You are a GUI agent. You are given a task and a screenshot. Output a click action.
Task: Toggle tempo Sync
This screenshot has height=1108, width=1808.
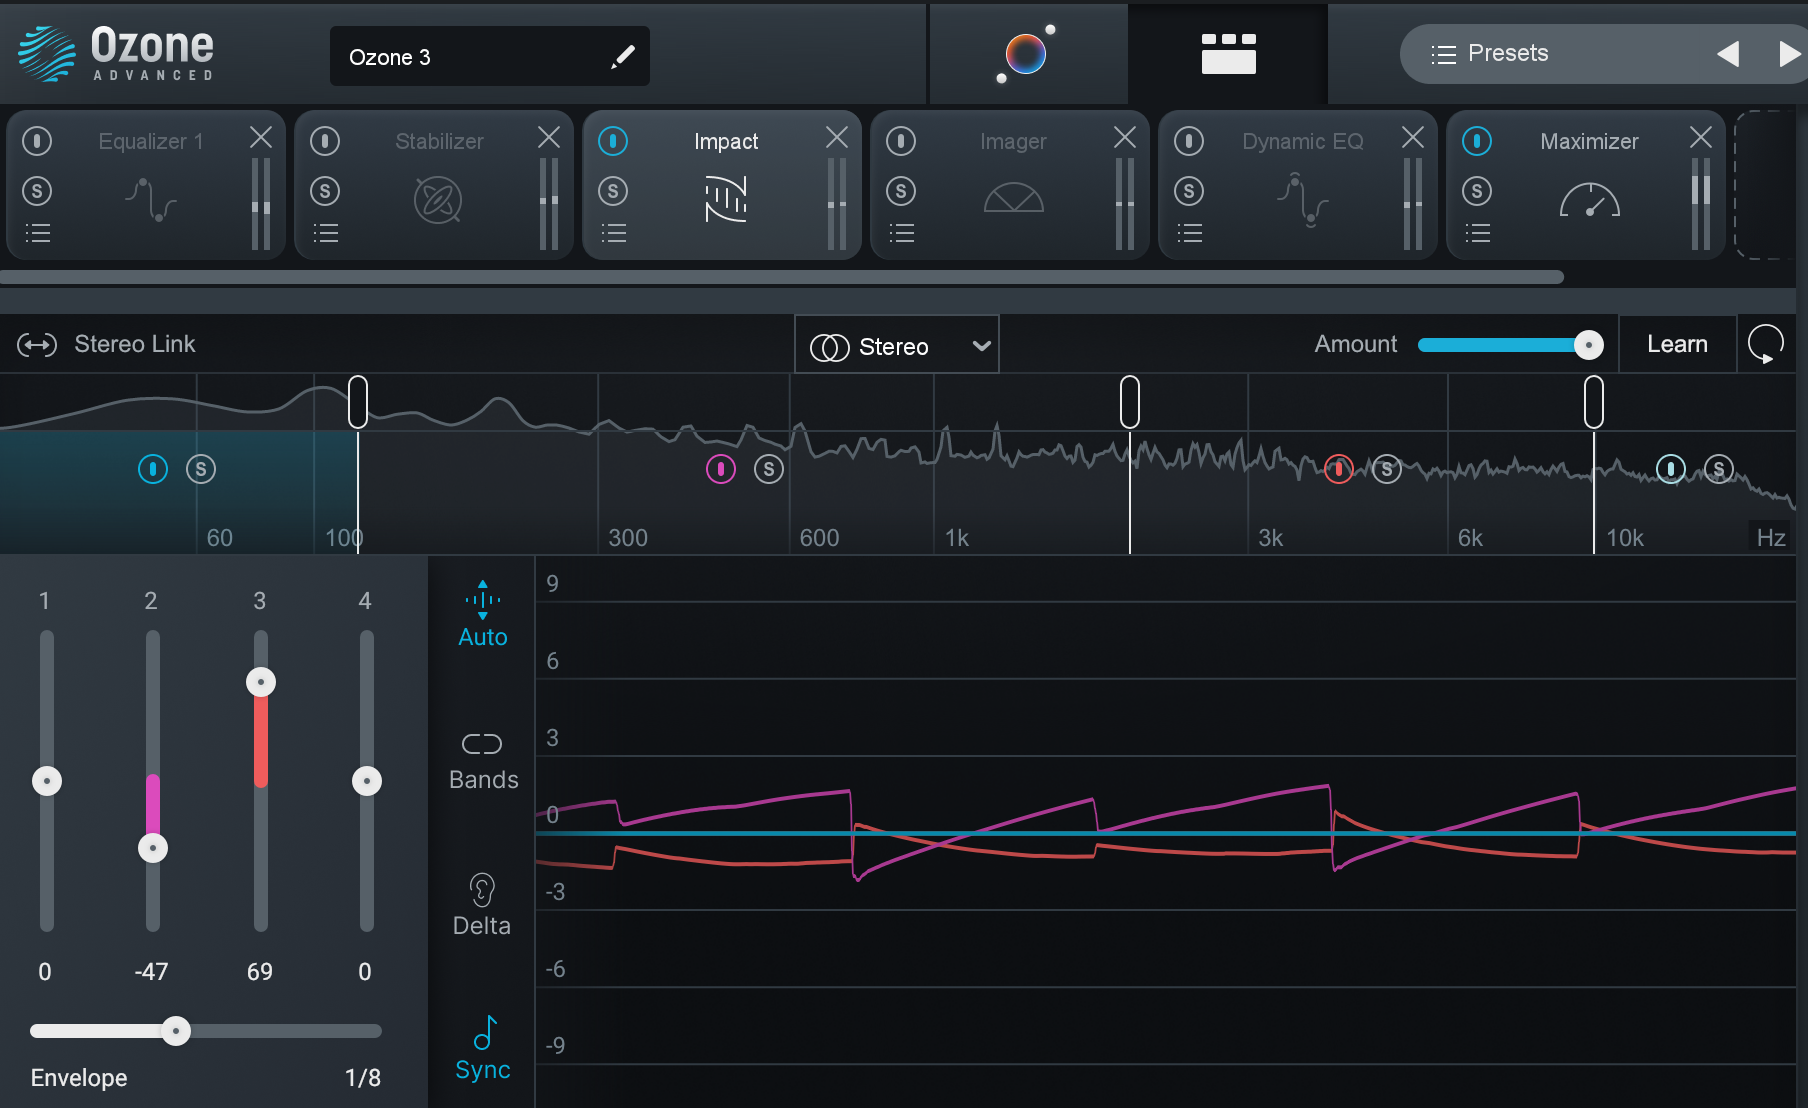click(x=483, y=1049)
